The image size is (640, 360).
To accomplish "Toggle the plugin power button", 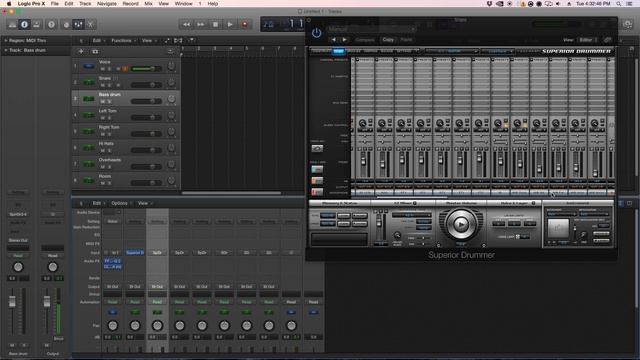I will (x=316, y=33).
